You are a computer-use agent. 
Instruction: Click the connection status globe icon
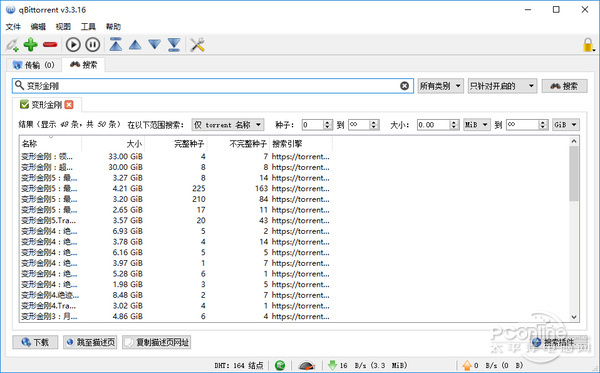280,365
